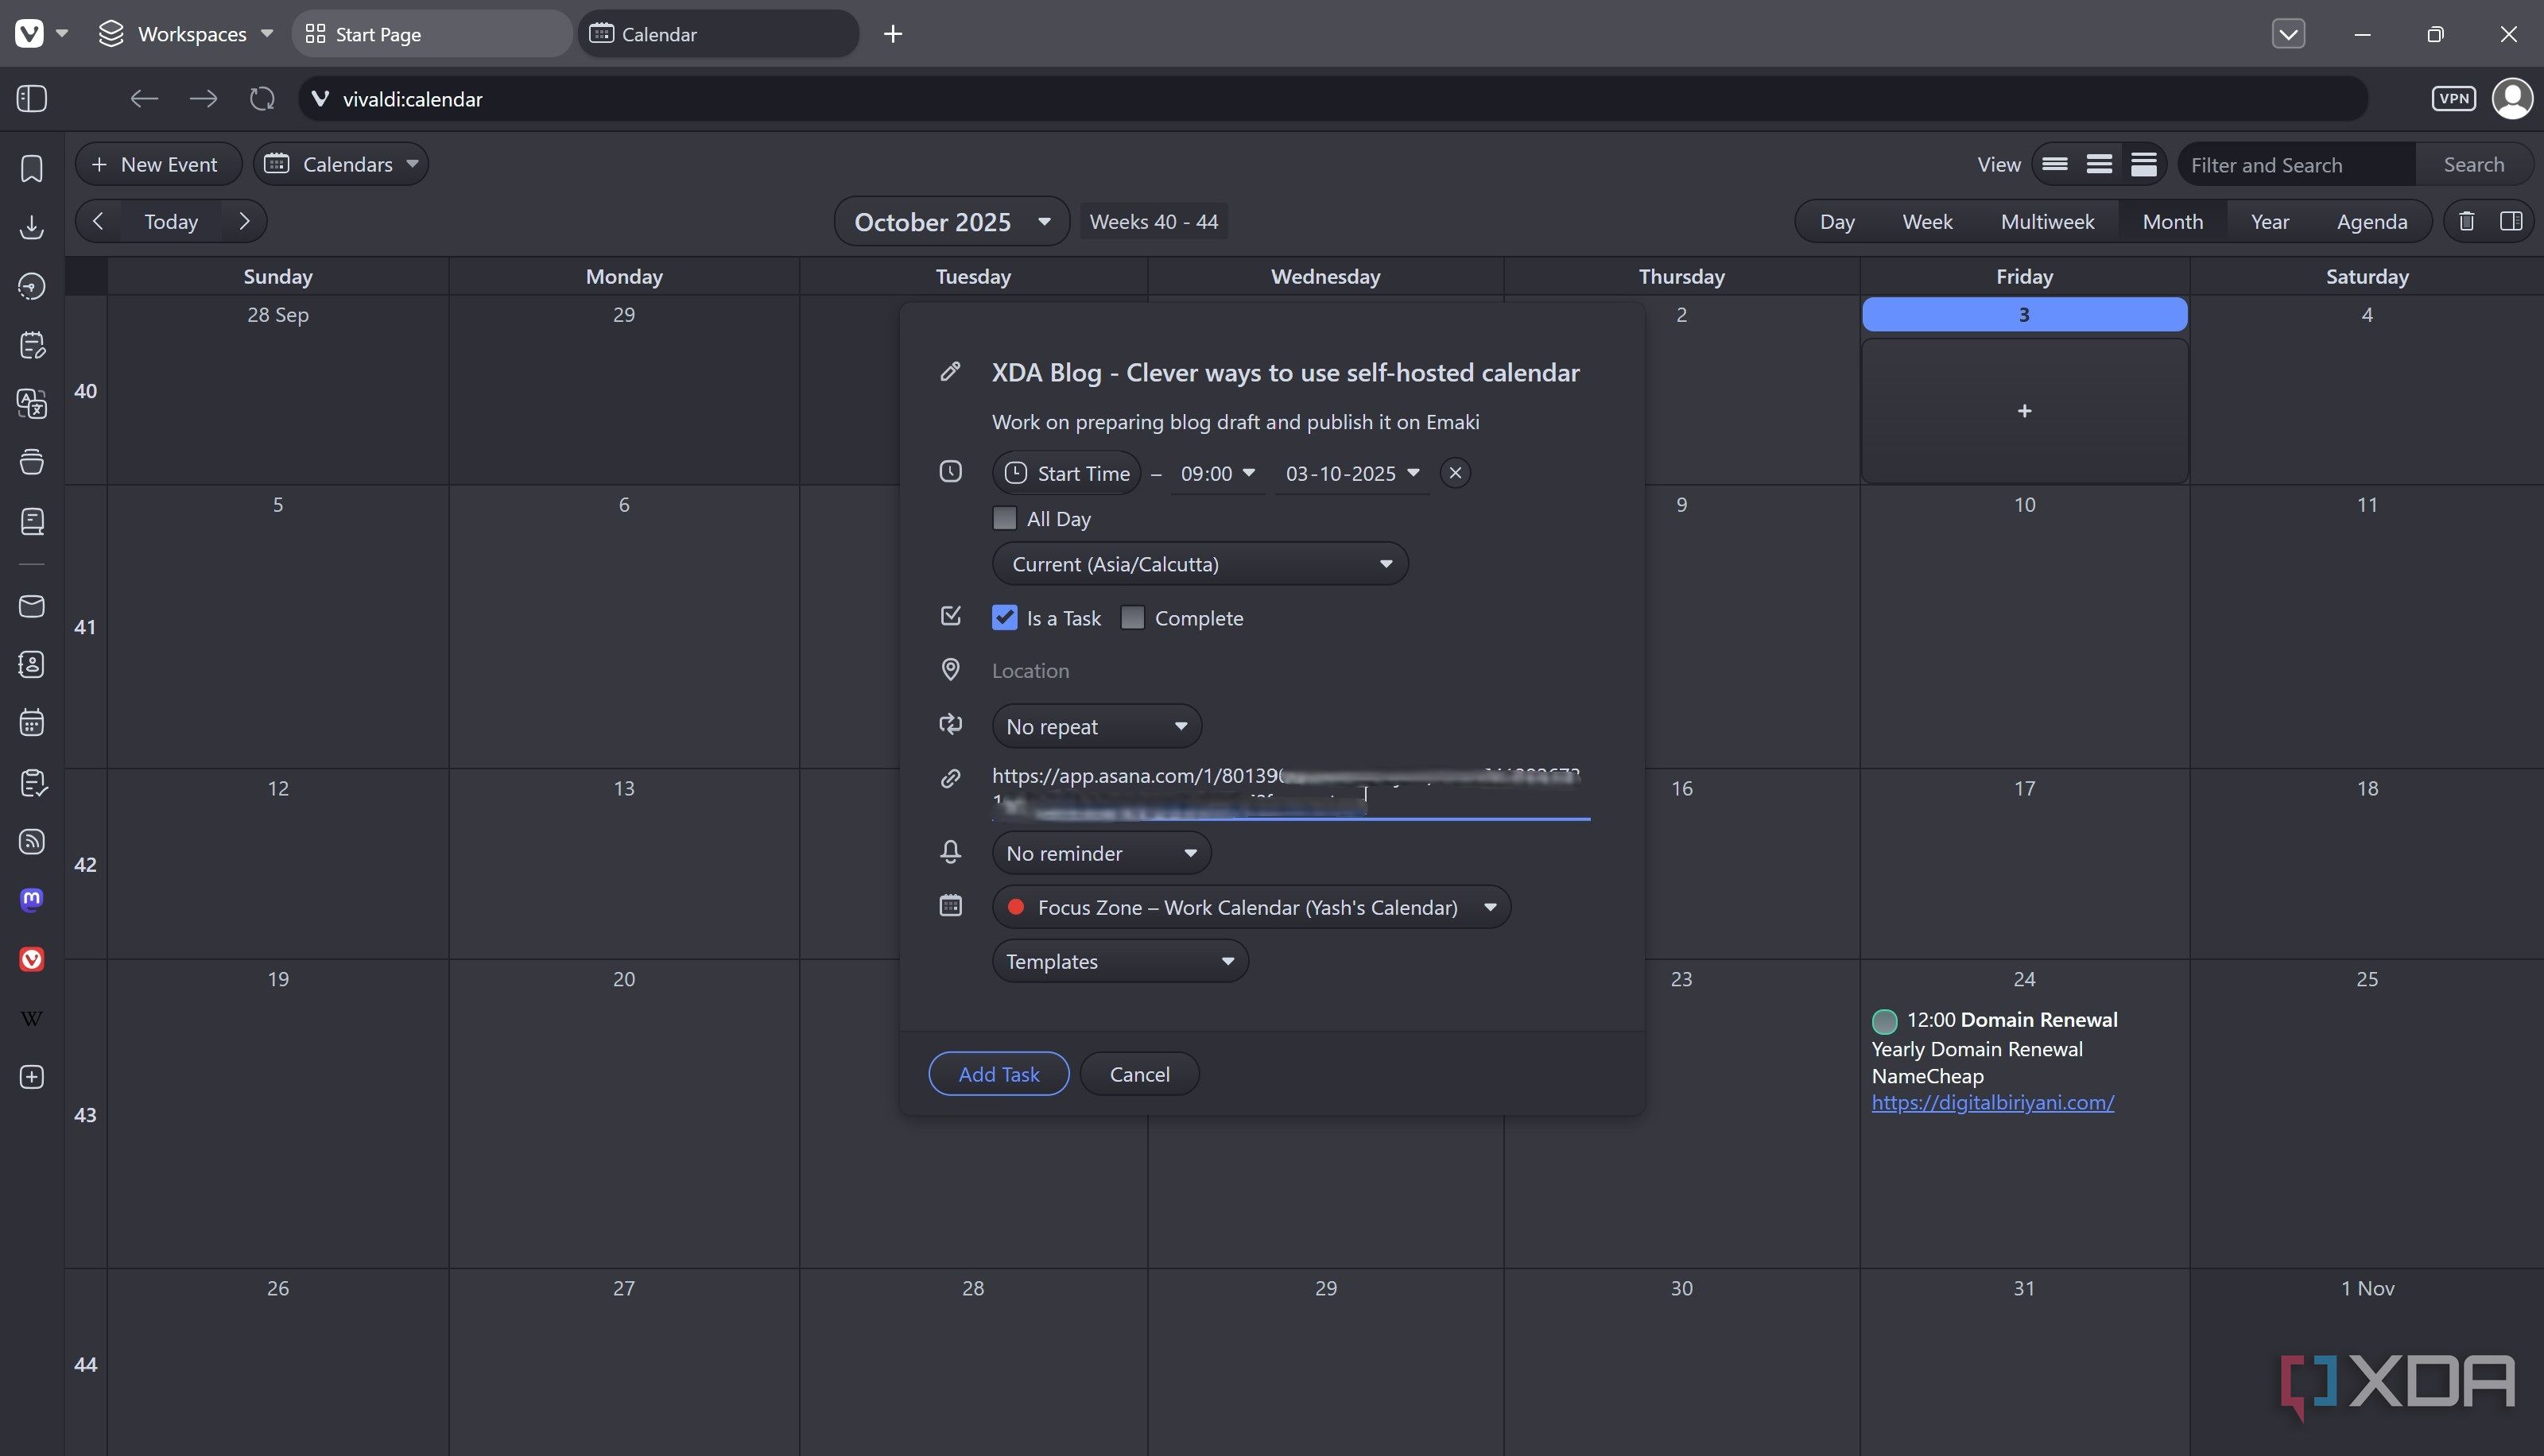Screen dimensions: 2544x1456
Task: Select minimal event view layout
Action: coord(2054,164)
